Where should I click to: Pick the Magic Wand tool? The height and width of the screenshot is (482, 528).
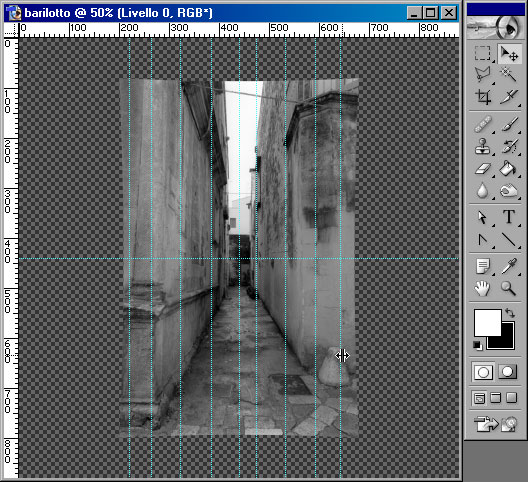point(509,75)
